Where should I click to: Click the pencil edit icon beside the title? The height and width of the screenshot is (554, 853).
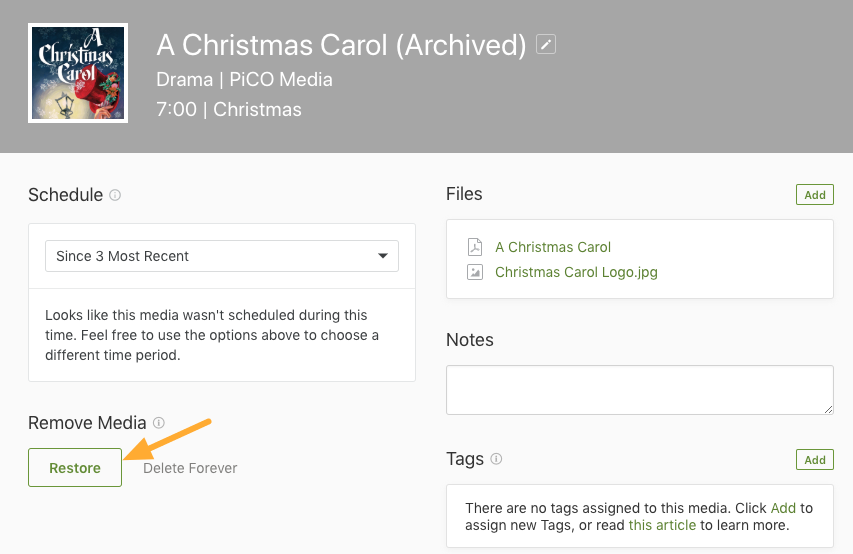(x=546, y=44)
